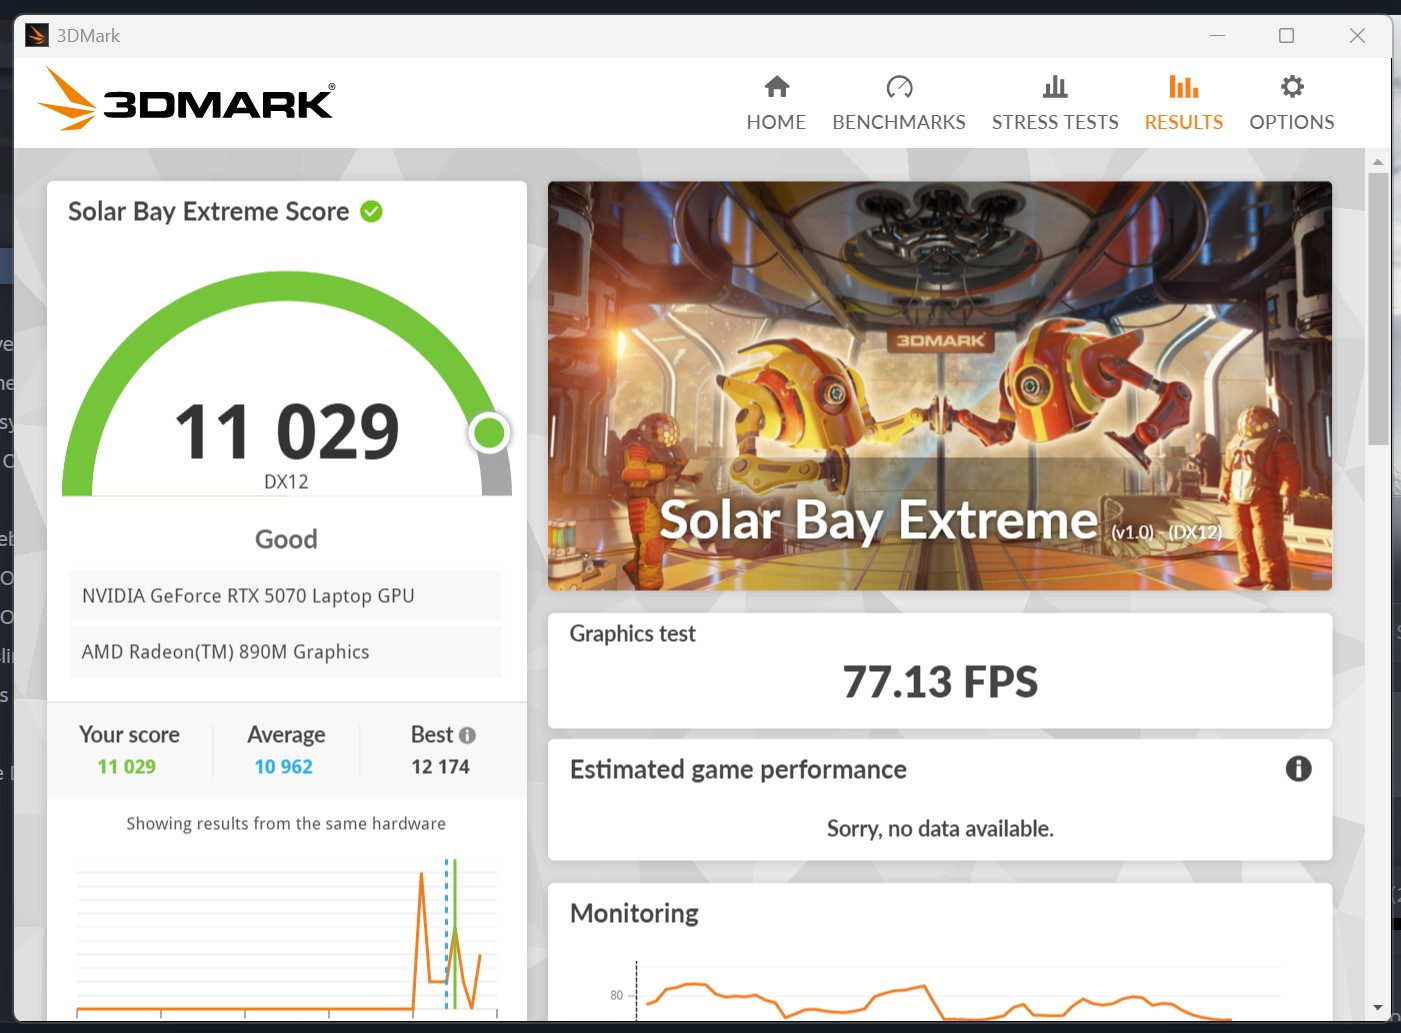Select the STRESS TESTS tab label
This screenshot has height=1033, width=1401.
[1055, 122]
